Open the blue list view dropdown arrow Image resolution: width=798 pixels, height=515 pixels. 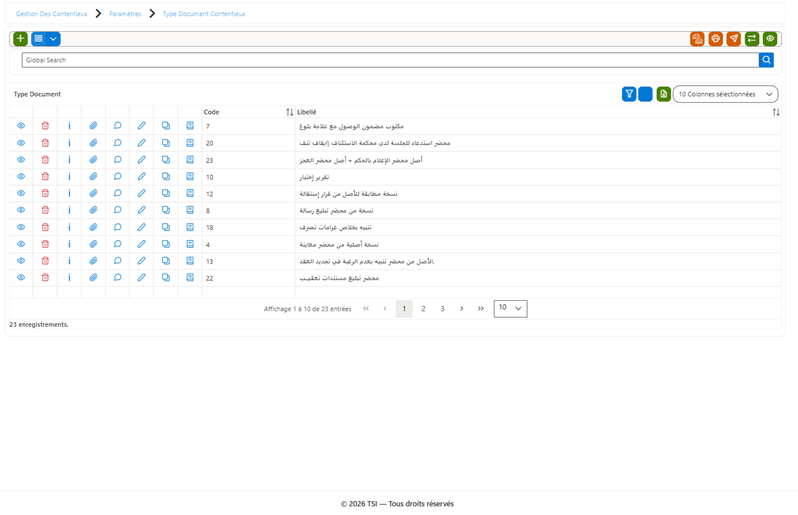tap(53, 39)
